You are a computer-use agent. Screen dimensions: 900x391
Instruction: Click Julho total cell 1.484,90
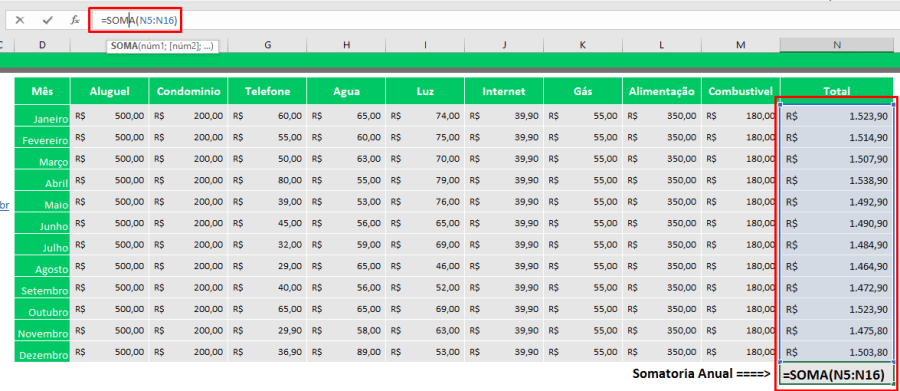click(837, 244)
